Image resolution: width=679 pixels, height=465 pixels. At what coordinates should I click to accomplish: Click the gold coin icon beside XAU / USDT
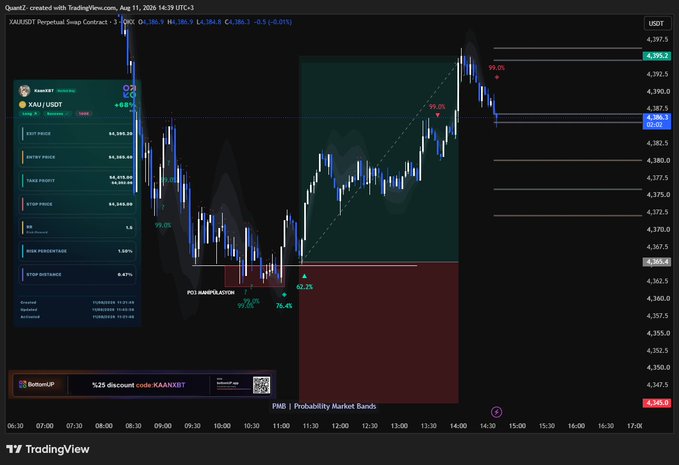pos(23,104)
